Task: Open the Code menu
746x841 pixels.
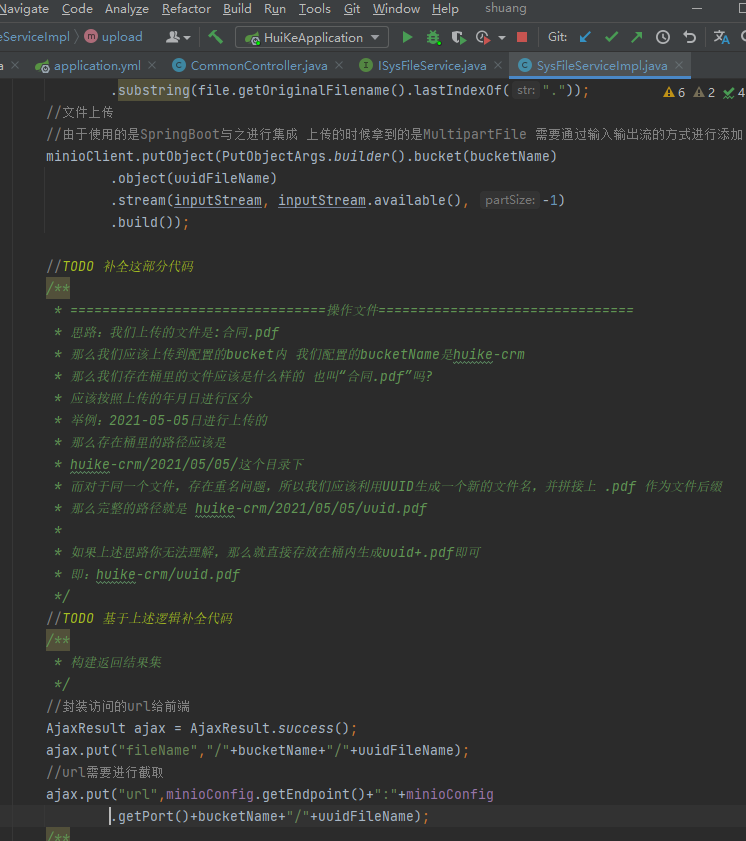Action: pyautogui.click(x=77, y=9)
